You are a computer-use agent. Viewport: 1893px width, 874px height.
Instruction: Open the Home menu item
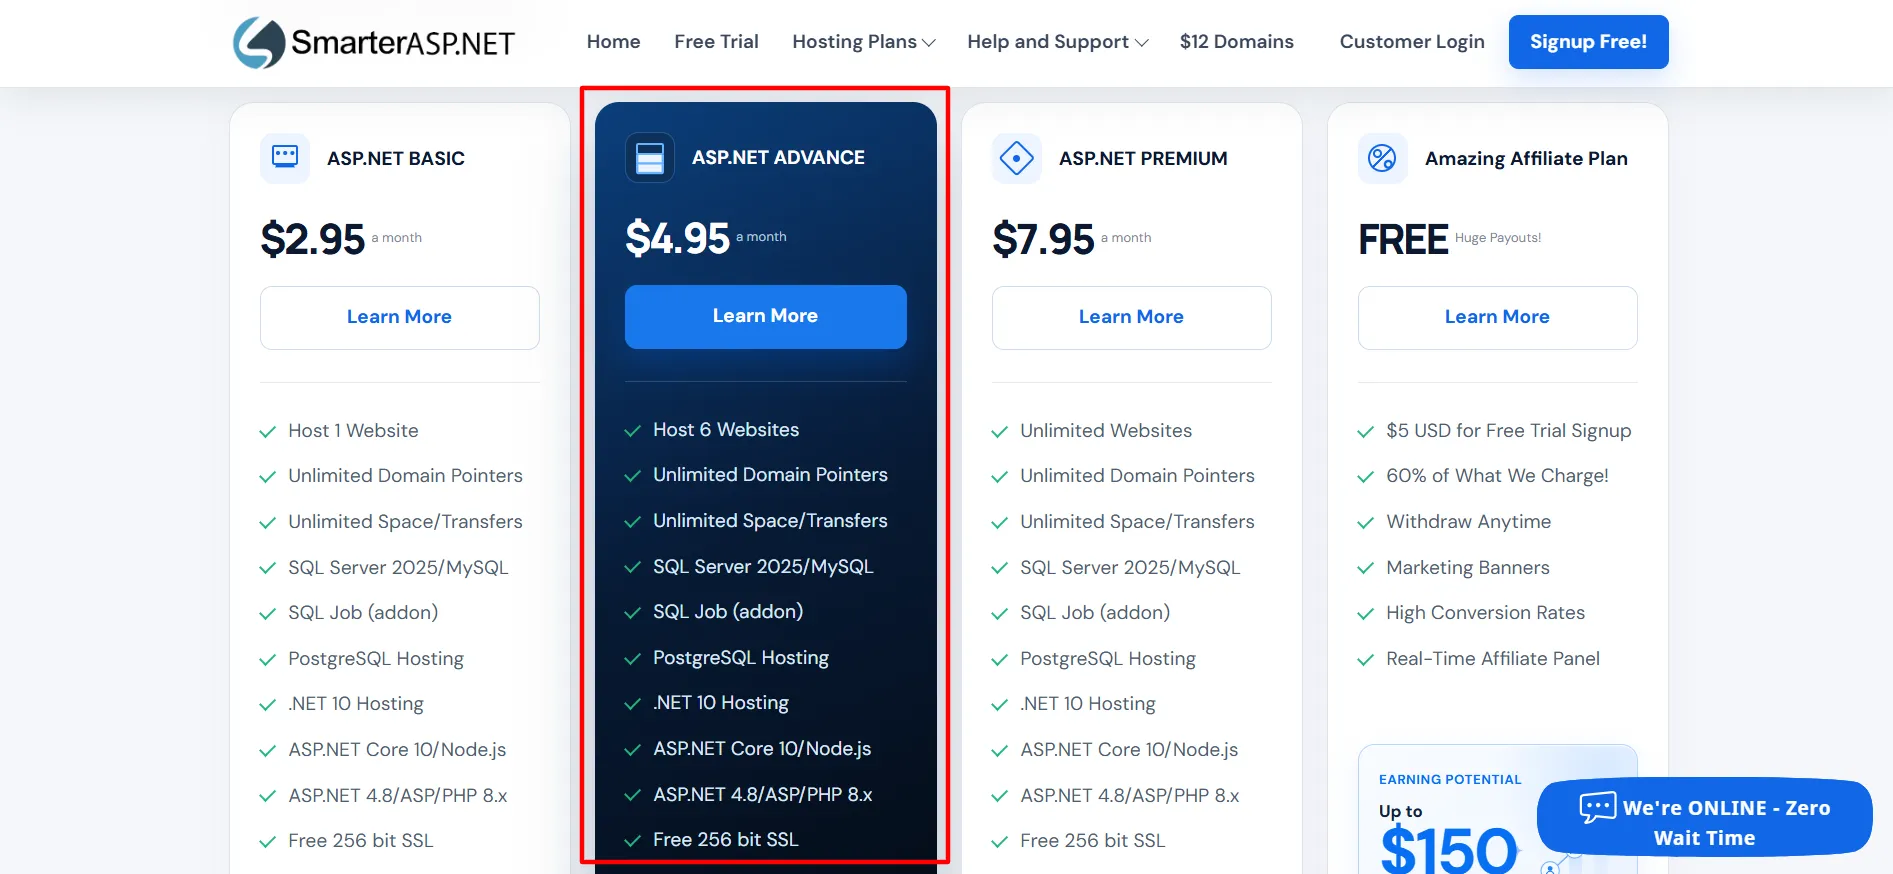(x=614, y=42)
